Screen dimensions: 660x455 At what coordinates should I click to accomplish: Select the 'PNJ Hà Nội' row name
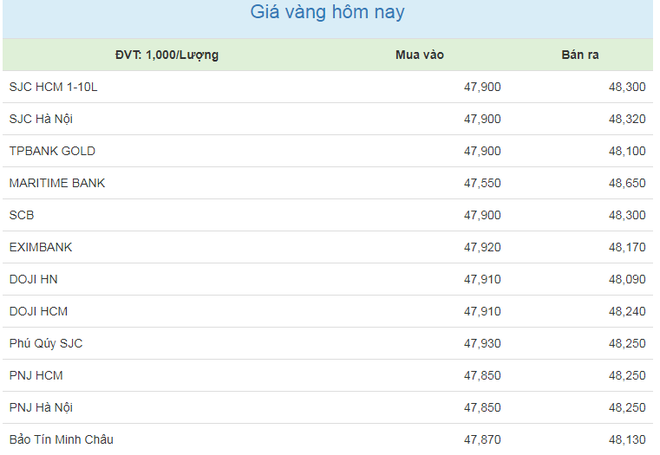(41, 407)
